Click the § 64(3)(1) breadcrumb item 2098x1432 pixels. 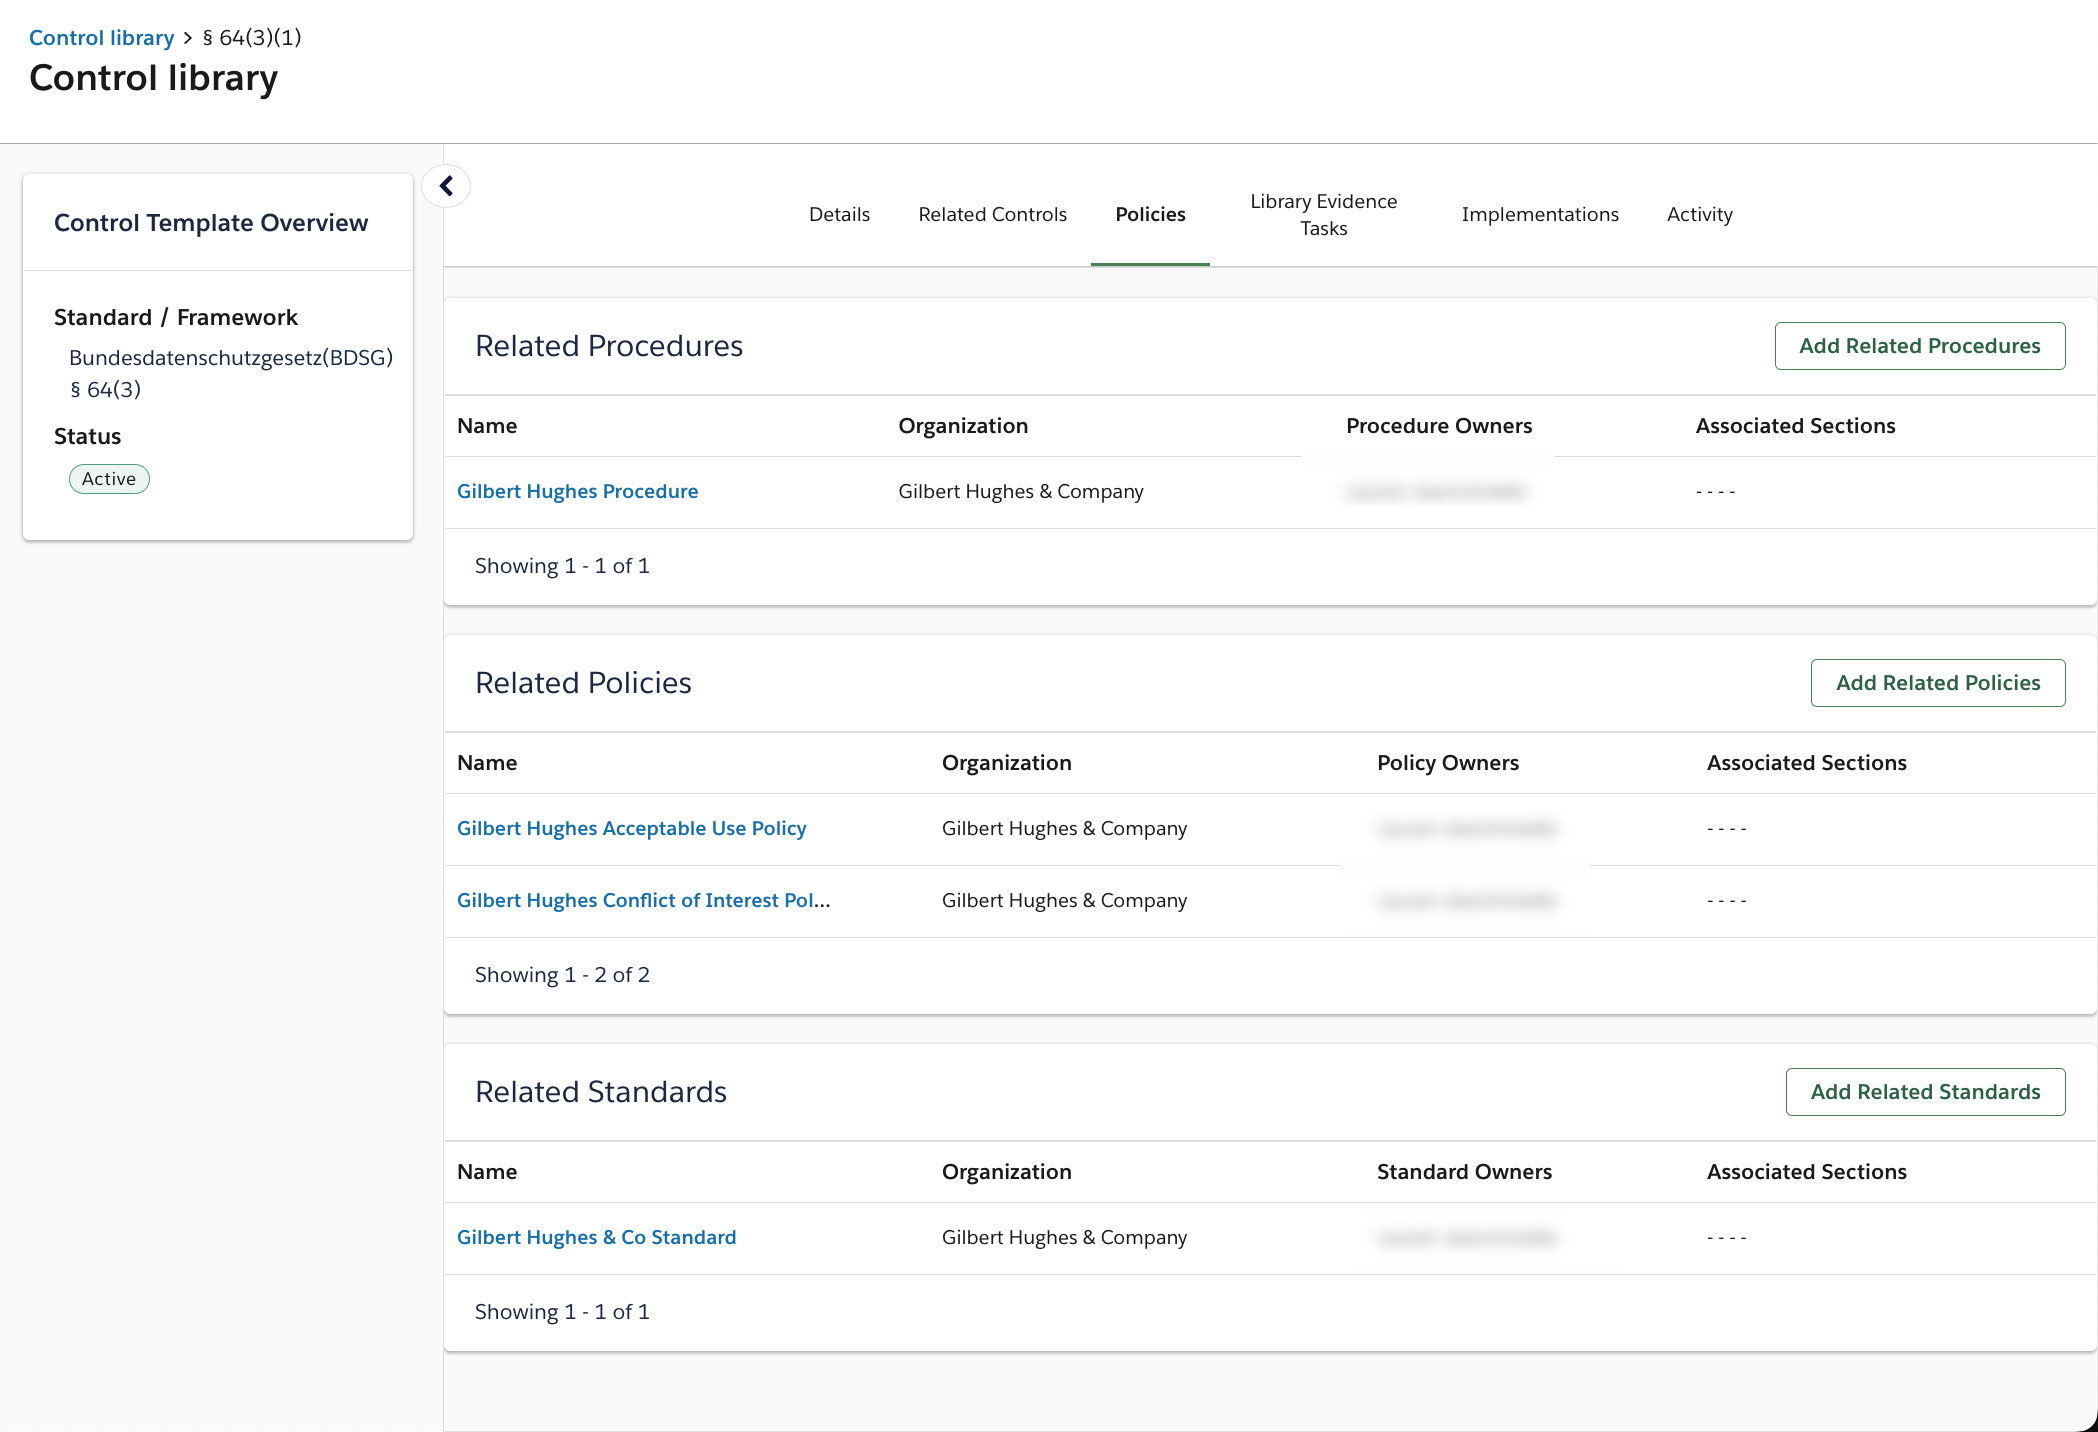[x=251, y=37]
